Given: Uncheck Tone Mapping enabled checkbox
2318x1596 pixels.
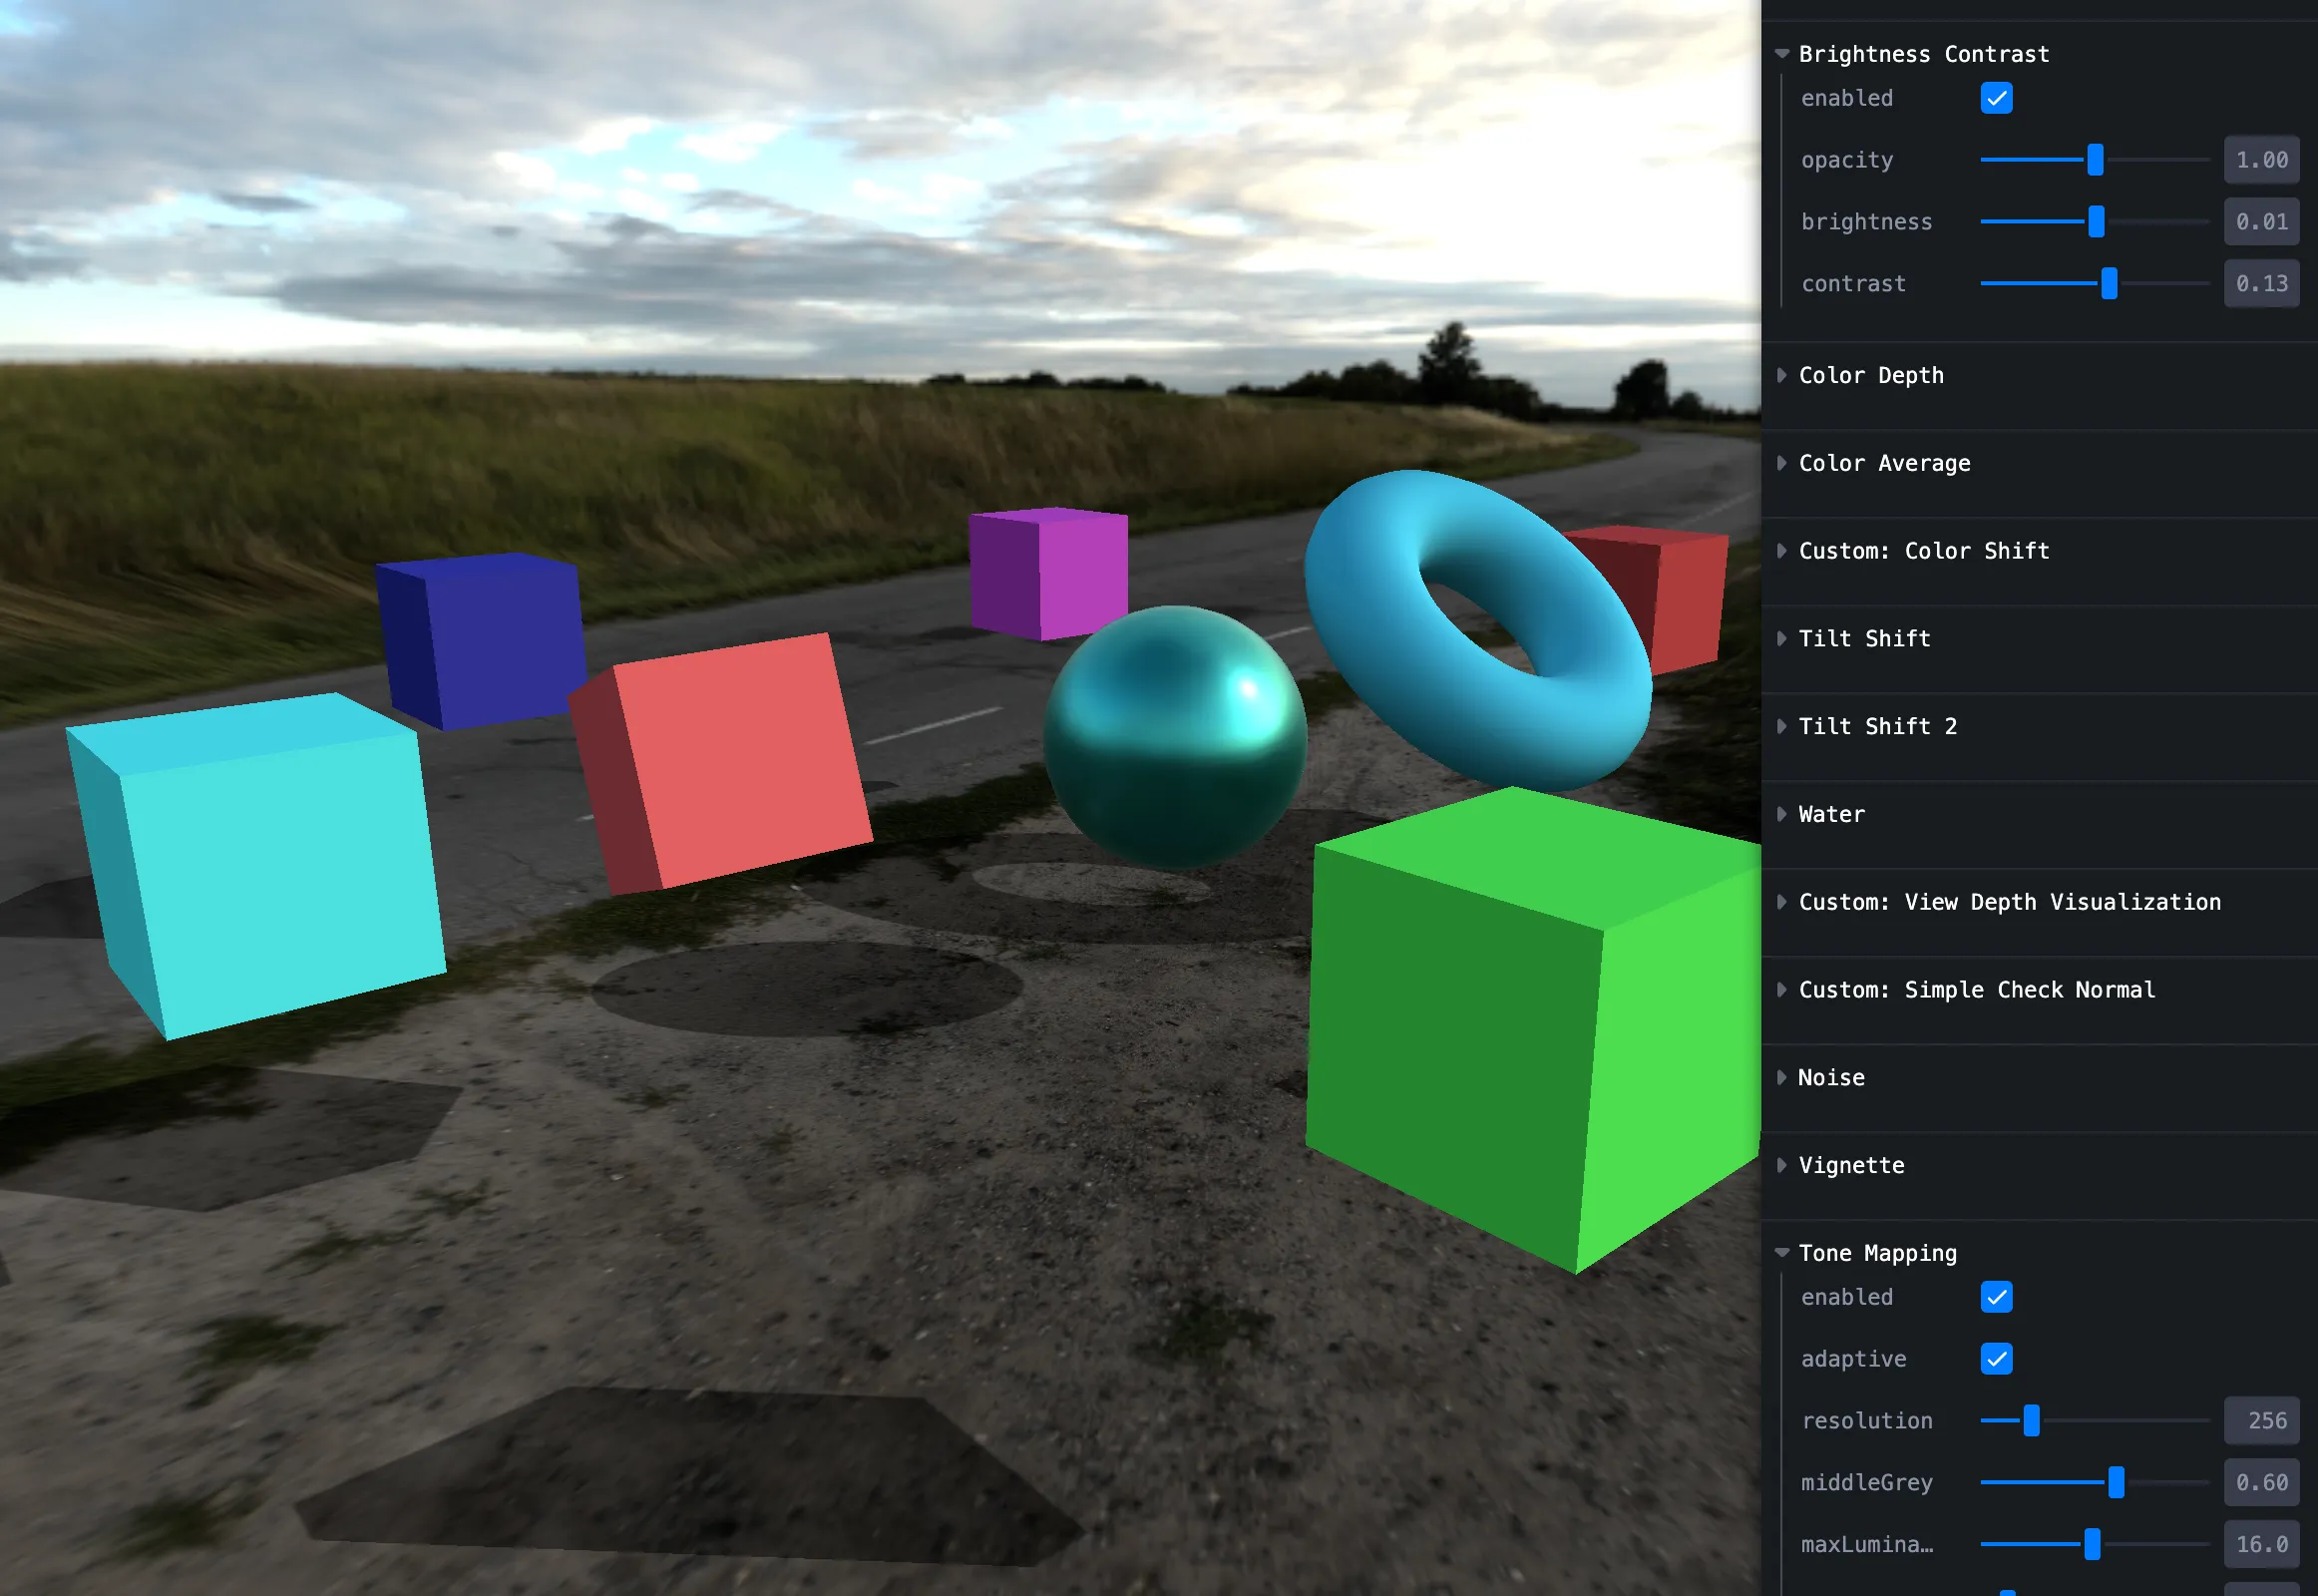Looking at the screenshot, I should [x=1995, y=1297].
